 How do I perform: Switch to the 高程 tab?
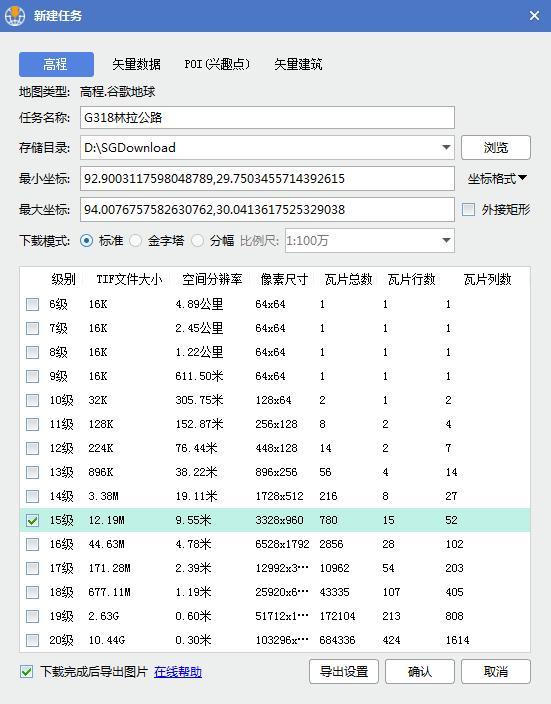(56, 64)
